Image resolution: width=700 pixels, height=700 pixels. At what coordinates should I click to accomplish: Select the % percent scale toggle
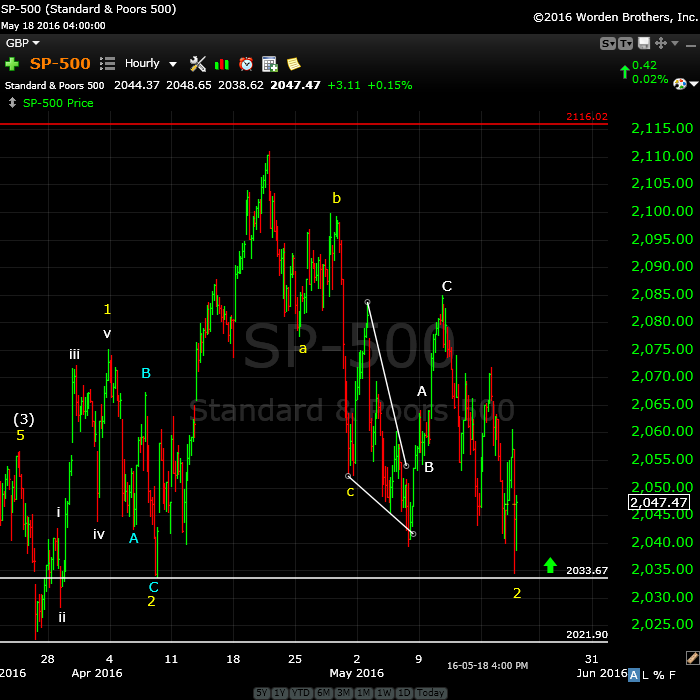point(658,675)
